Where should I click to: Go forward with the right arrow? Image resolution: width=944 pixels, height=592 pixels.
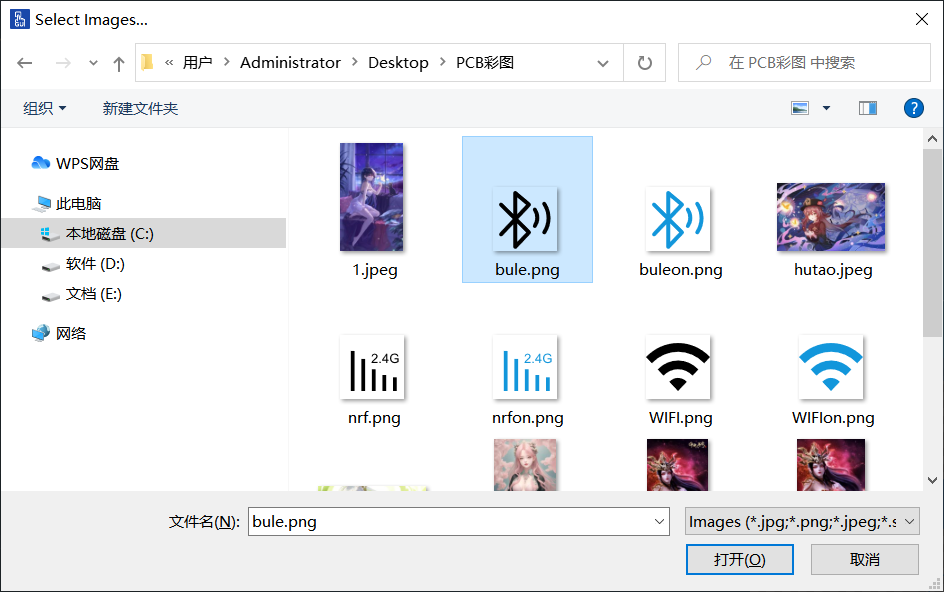point(63,63)
